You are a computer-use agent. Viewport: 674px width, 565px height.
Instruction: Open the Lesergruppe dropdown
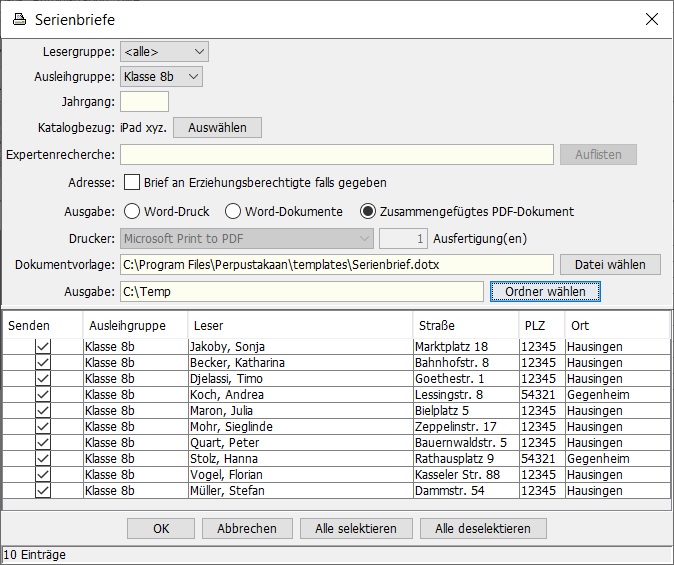click(164, 51)
